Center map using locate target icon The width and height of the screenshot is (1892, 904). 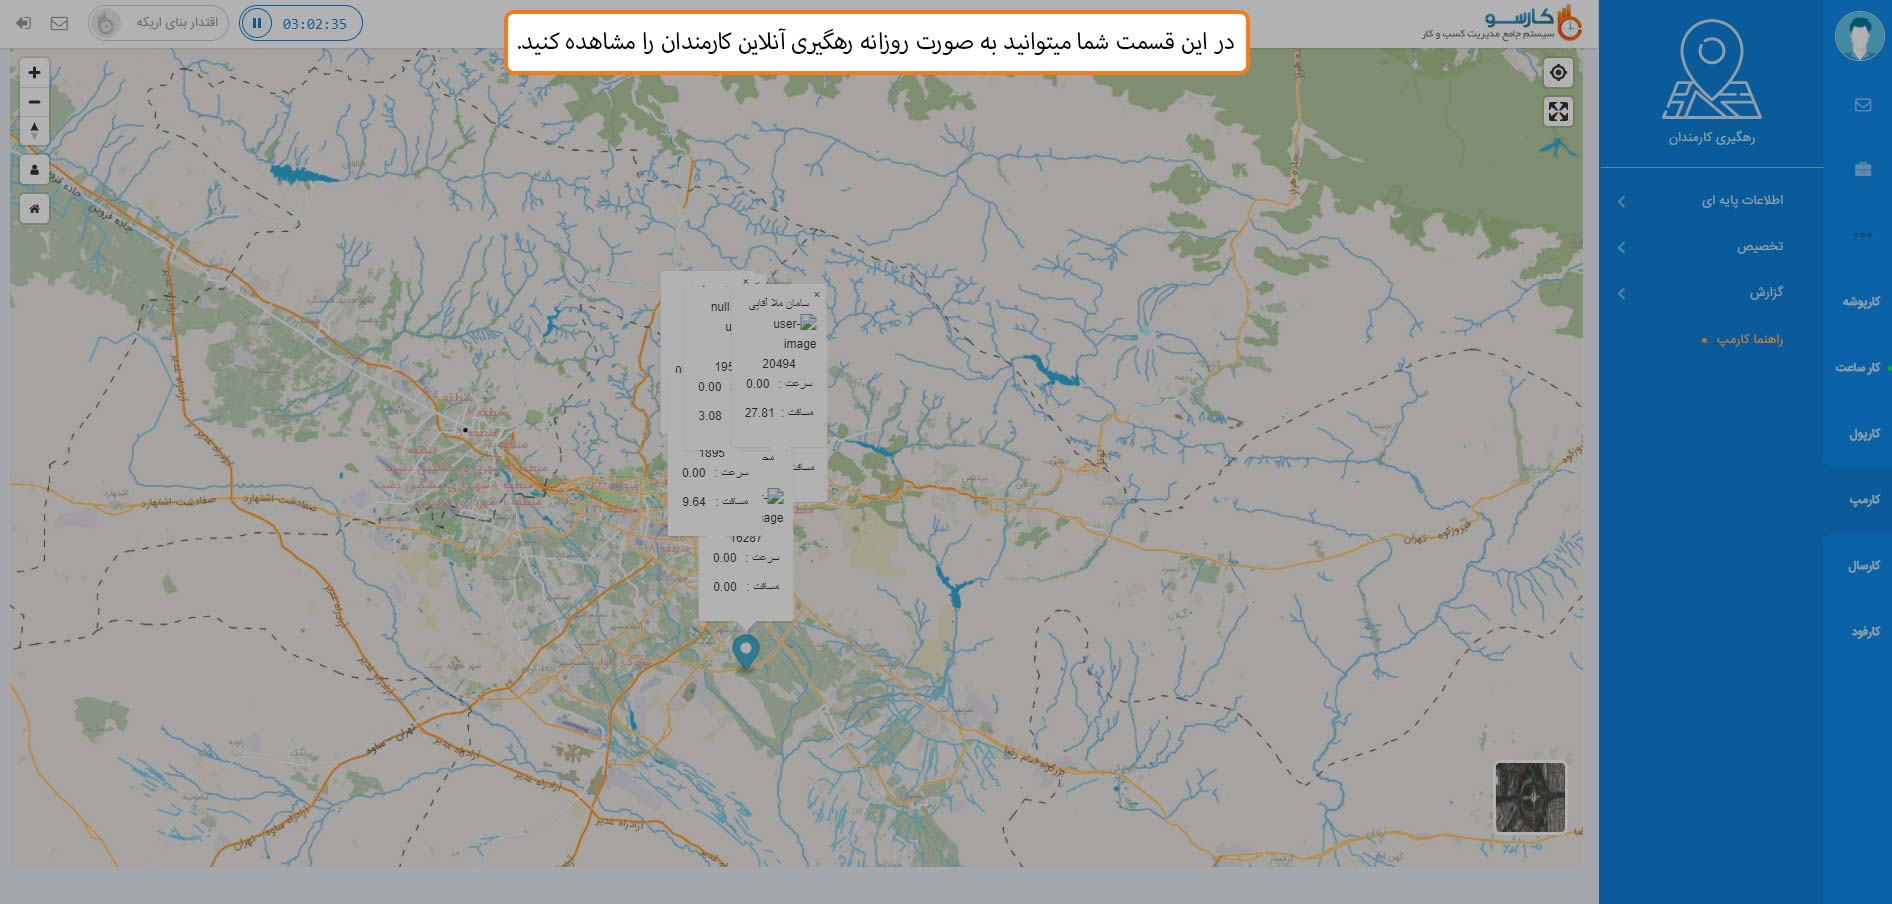tap(1558, 73)
